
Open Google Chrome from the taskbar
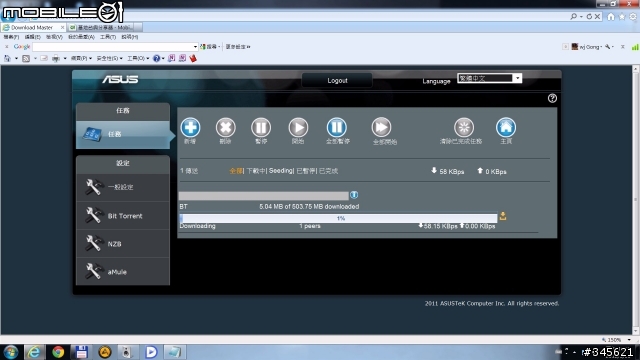click(x=58, y=352)
